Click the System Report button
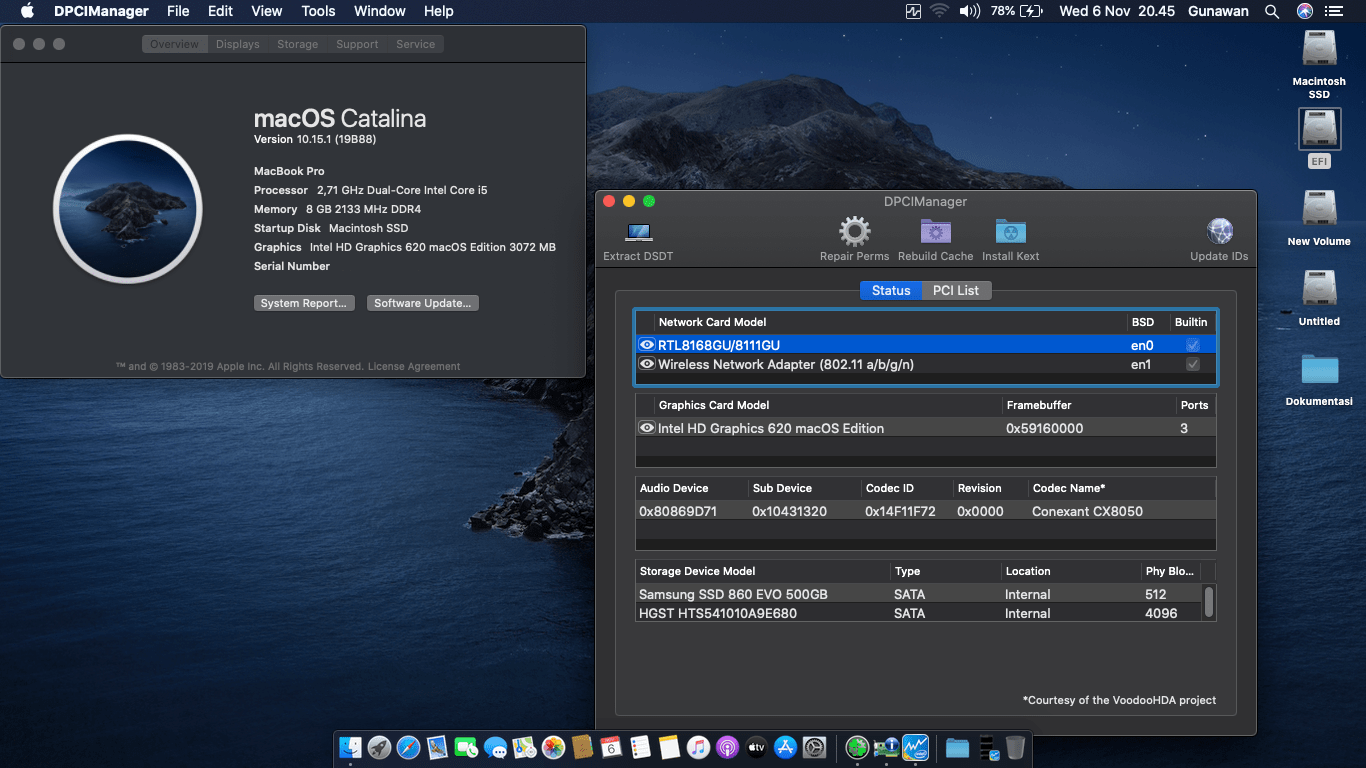1366x768 pixels. (304, 302)
